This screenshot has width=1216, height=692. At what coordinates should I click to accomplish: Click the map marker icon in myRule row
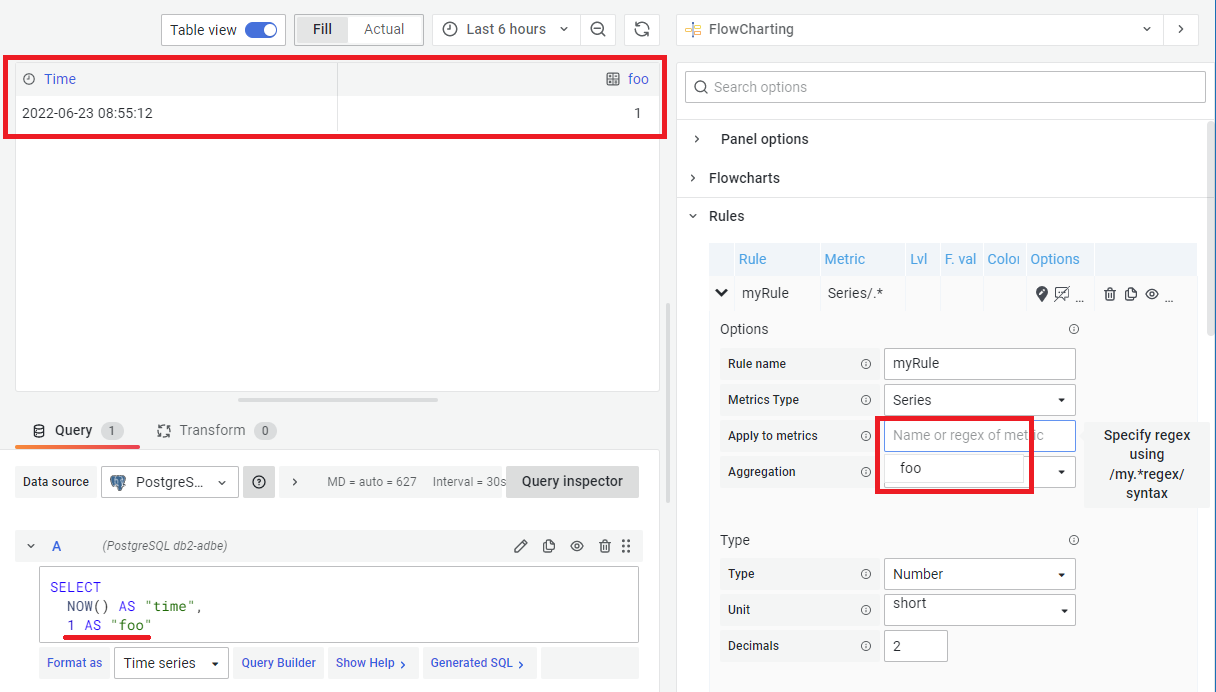(1042, 294)
